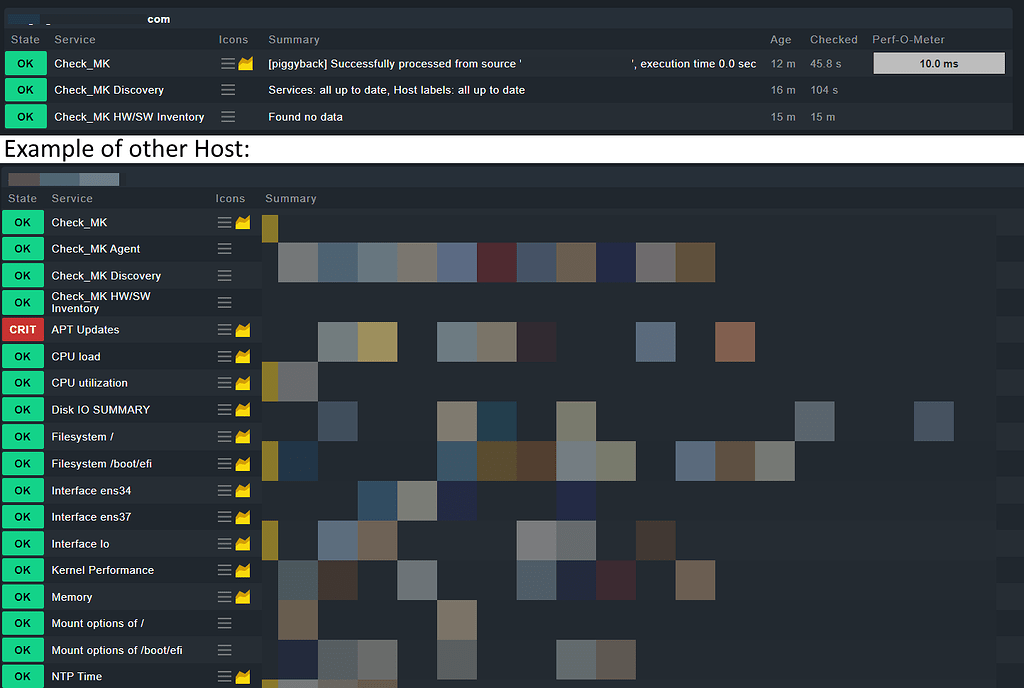Click the OK state badge on Memory
This screenshot has height=688, width=1024.
click(22, 596)
